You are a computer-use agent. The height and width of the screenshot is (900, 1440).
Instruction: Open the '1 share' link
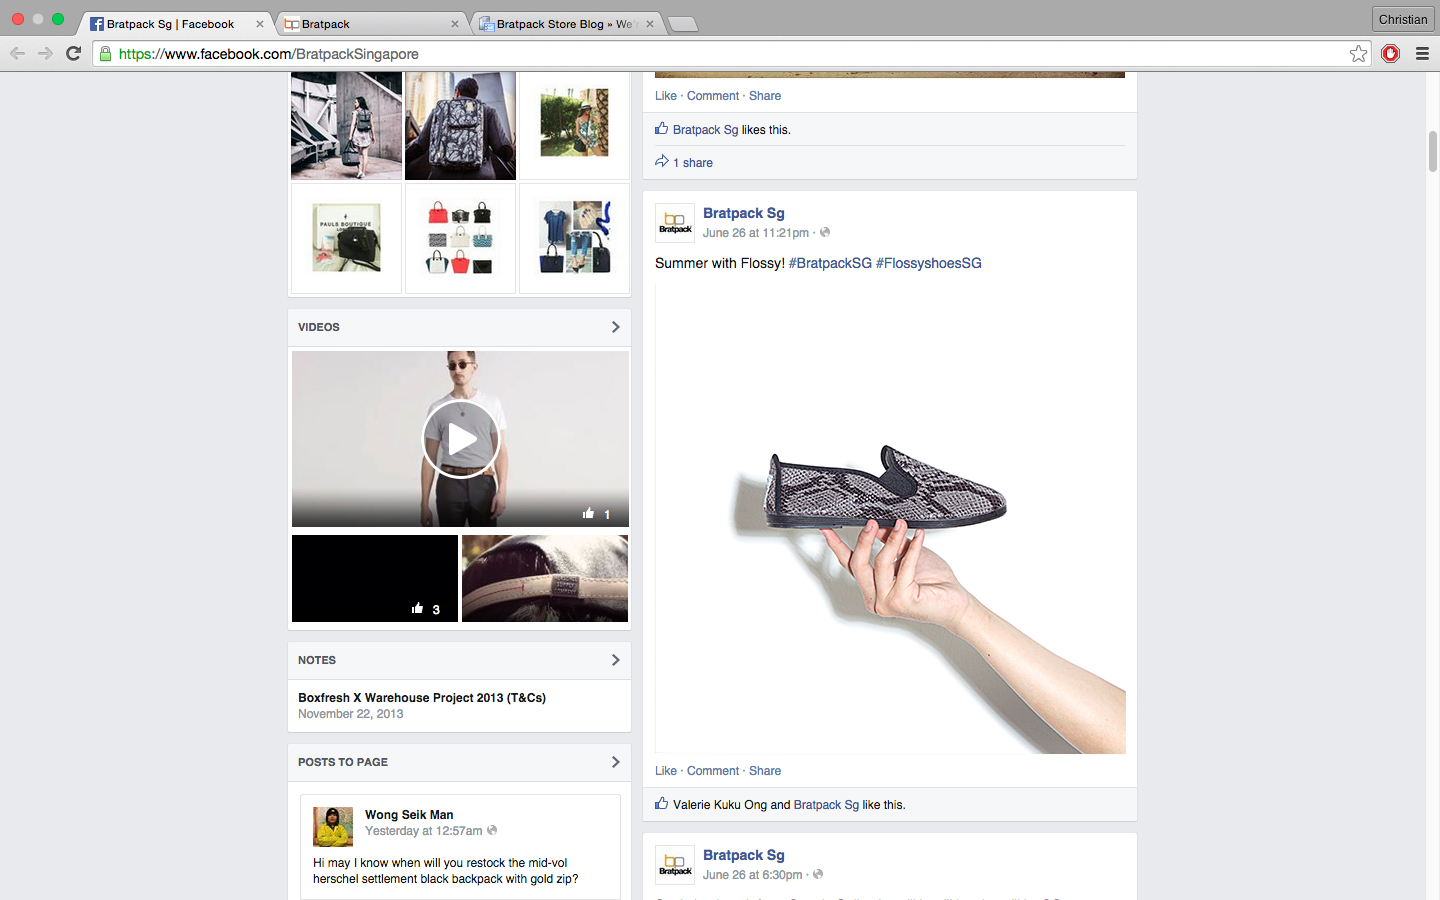693,163
